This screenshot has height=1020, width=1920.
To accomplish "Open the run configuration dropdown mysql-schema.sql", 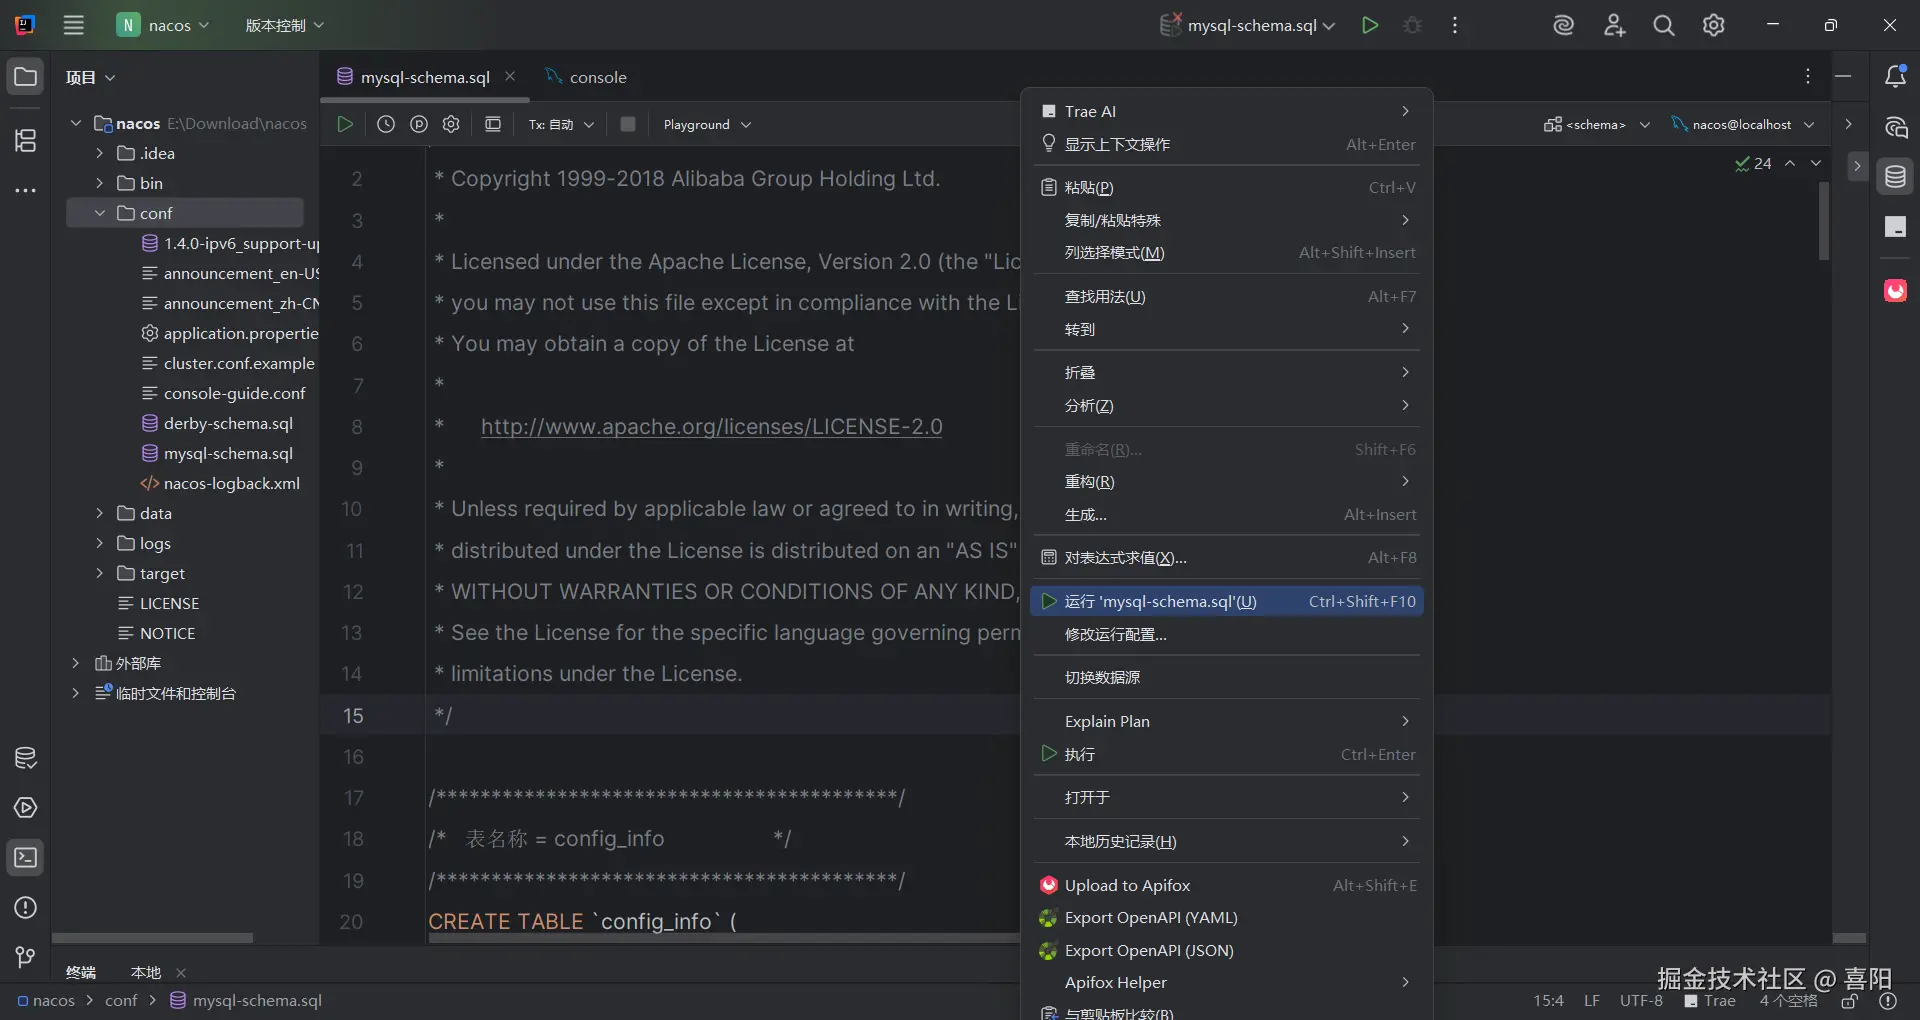I will point(1247,25).
